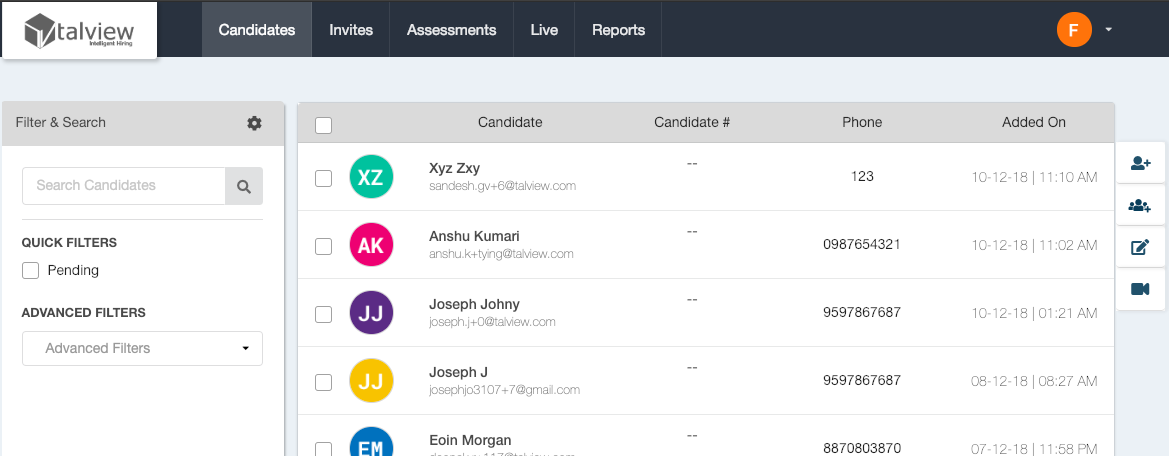Click the yellow JJ avatar for Joseph J
Viewport: 1169px width, 456px height.
coord(371,380)
